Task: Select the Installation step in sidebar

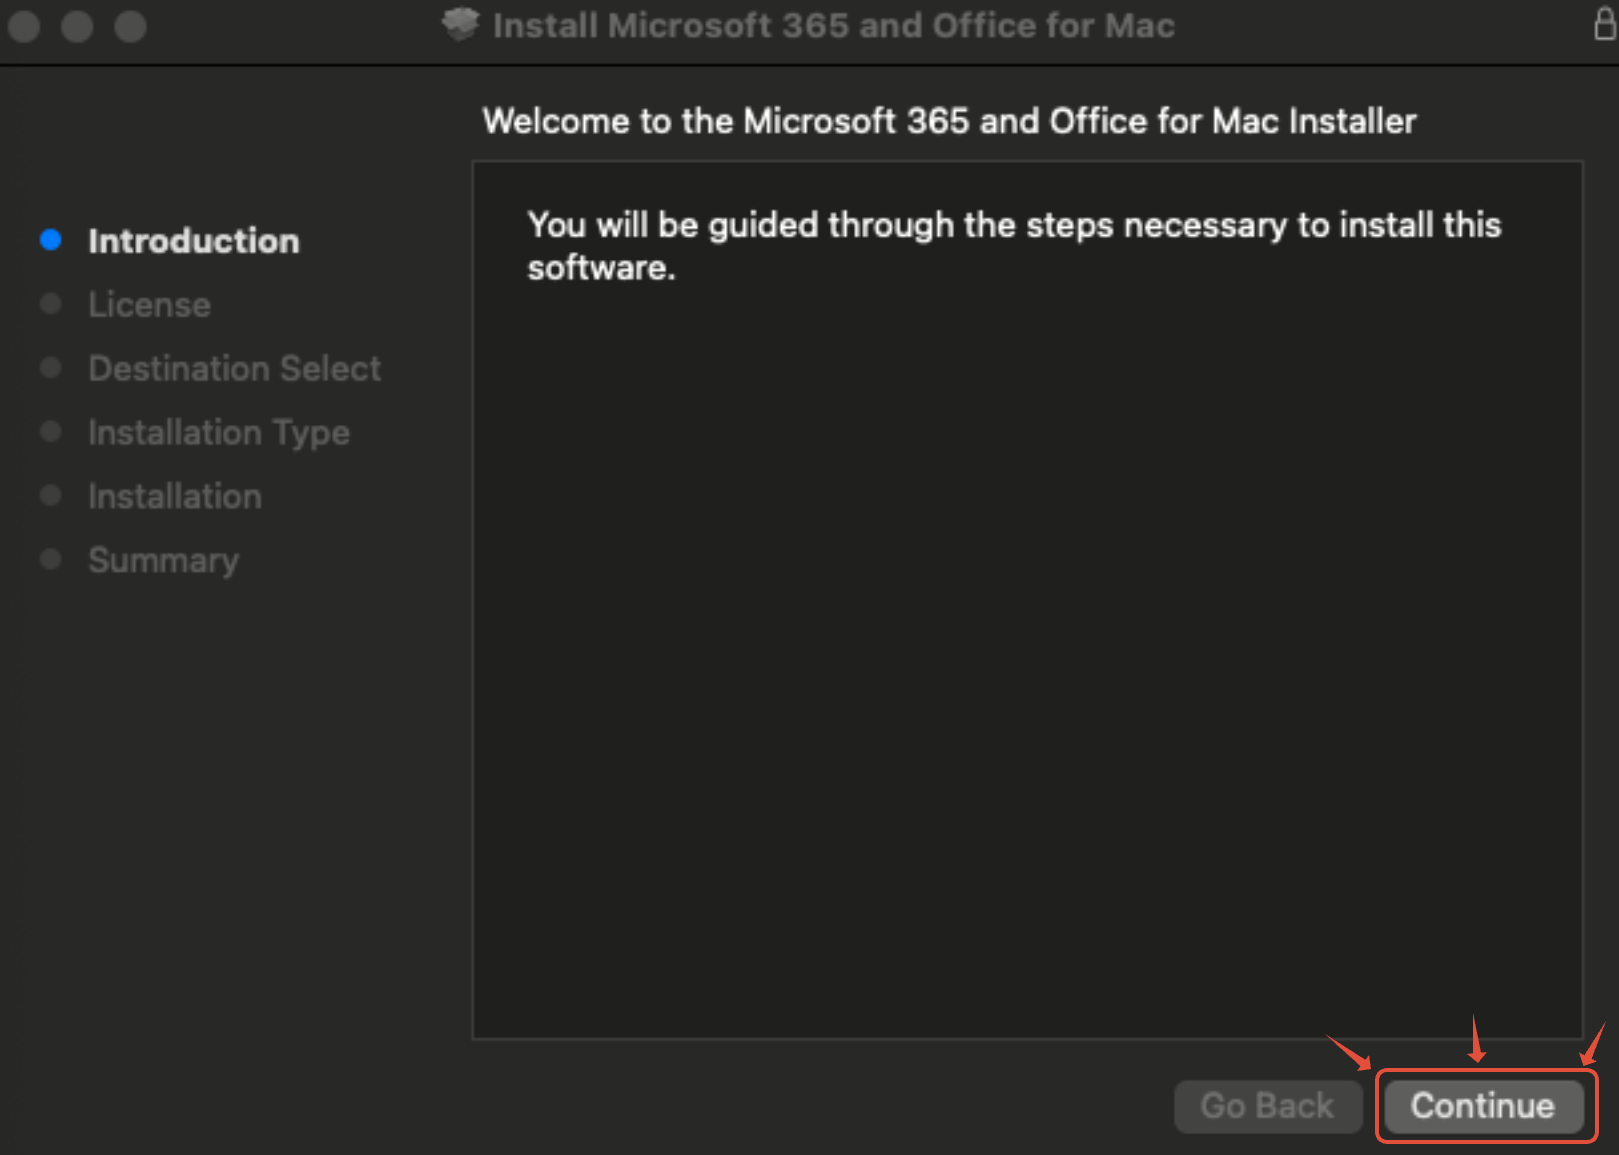Action: coord(175,497)
